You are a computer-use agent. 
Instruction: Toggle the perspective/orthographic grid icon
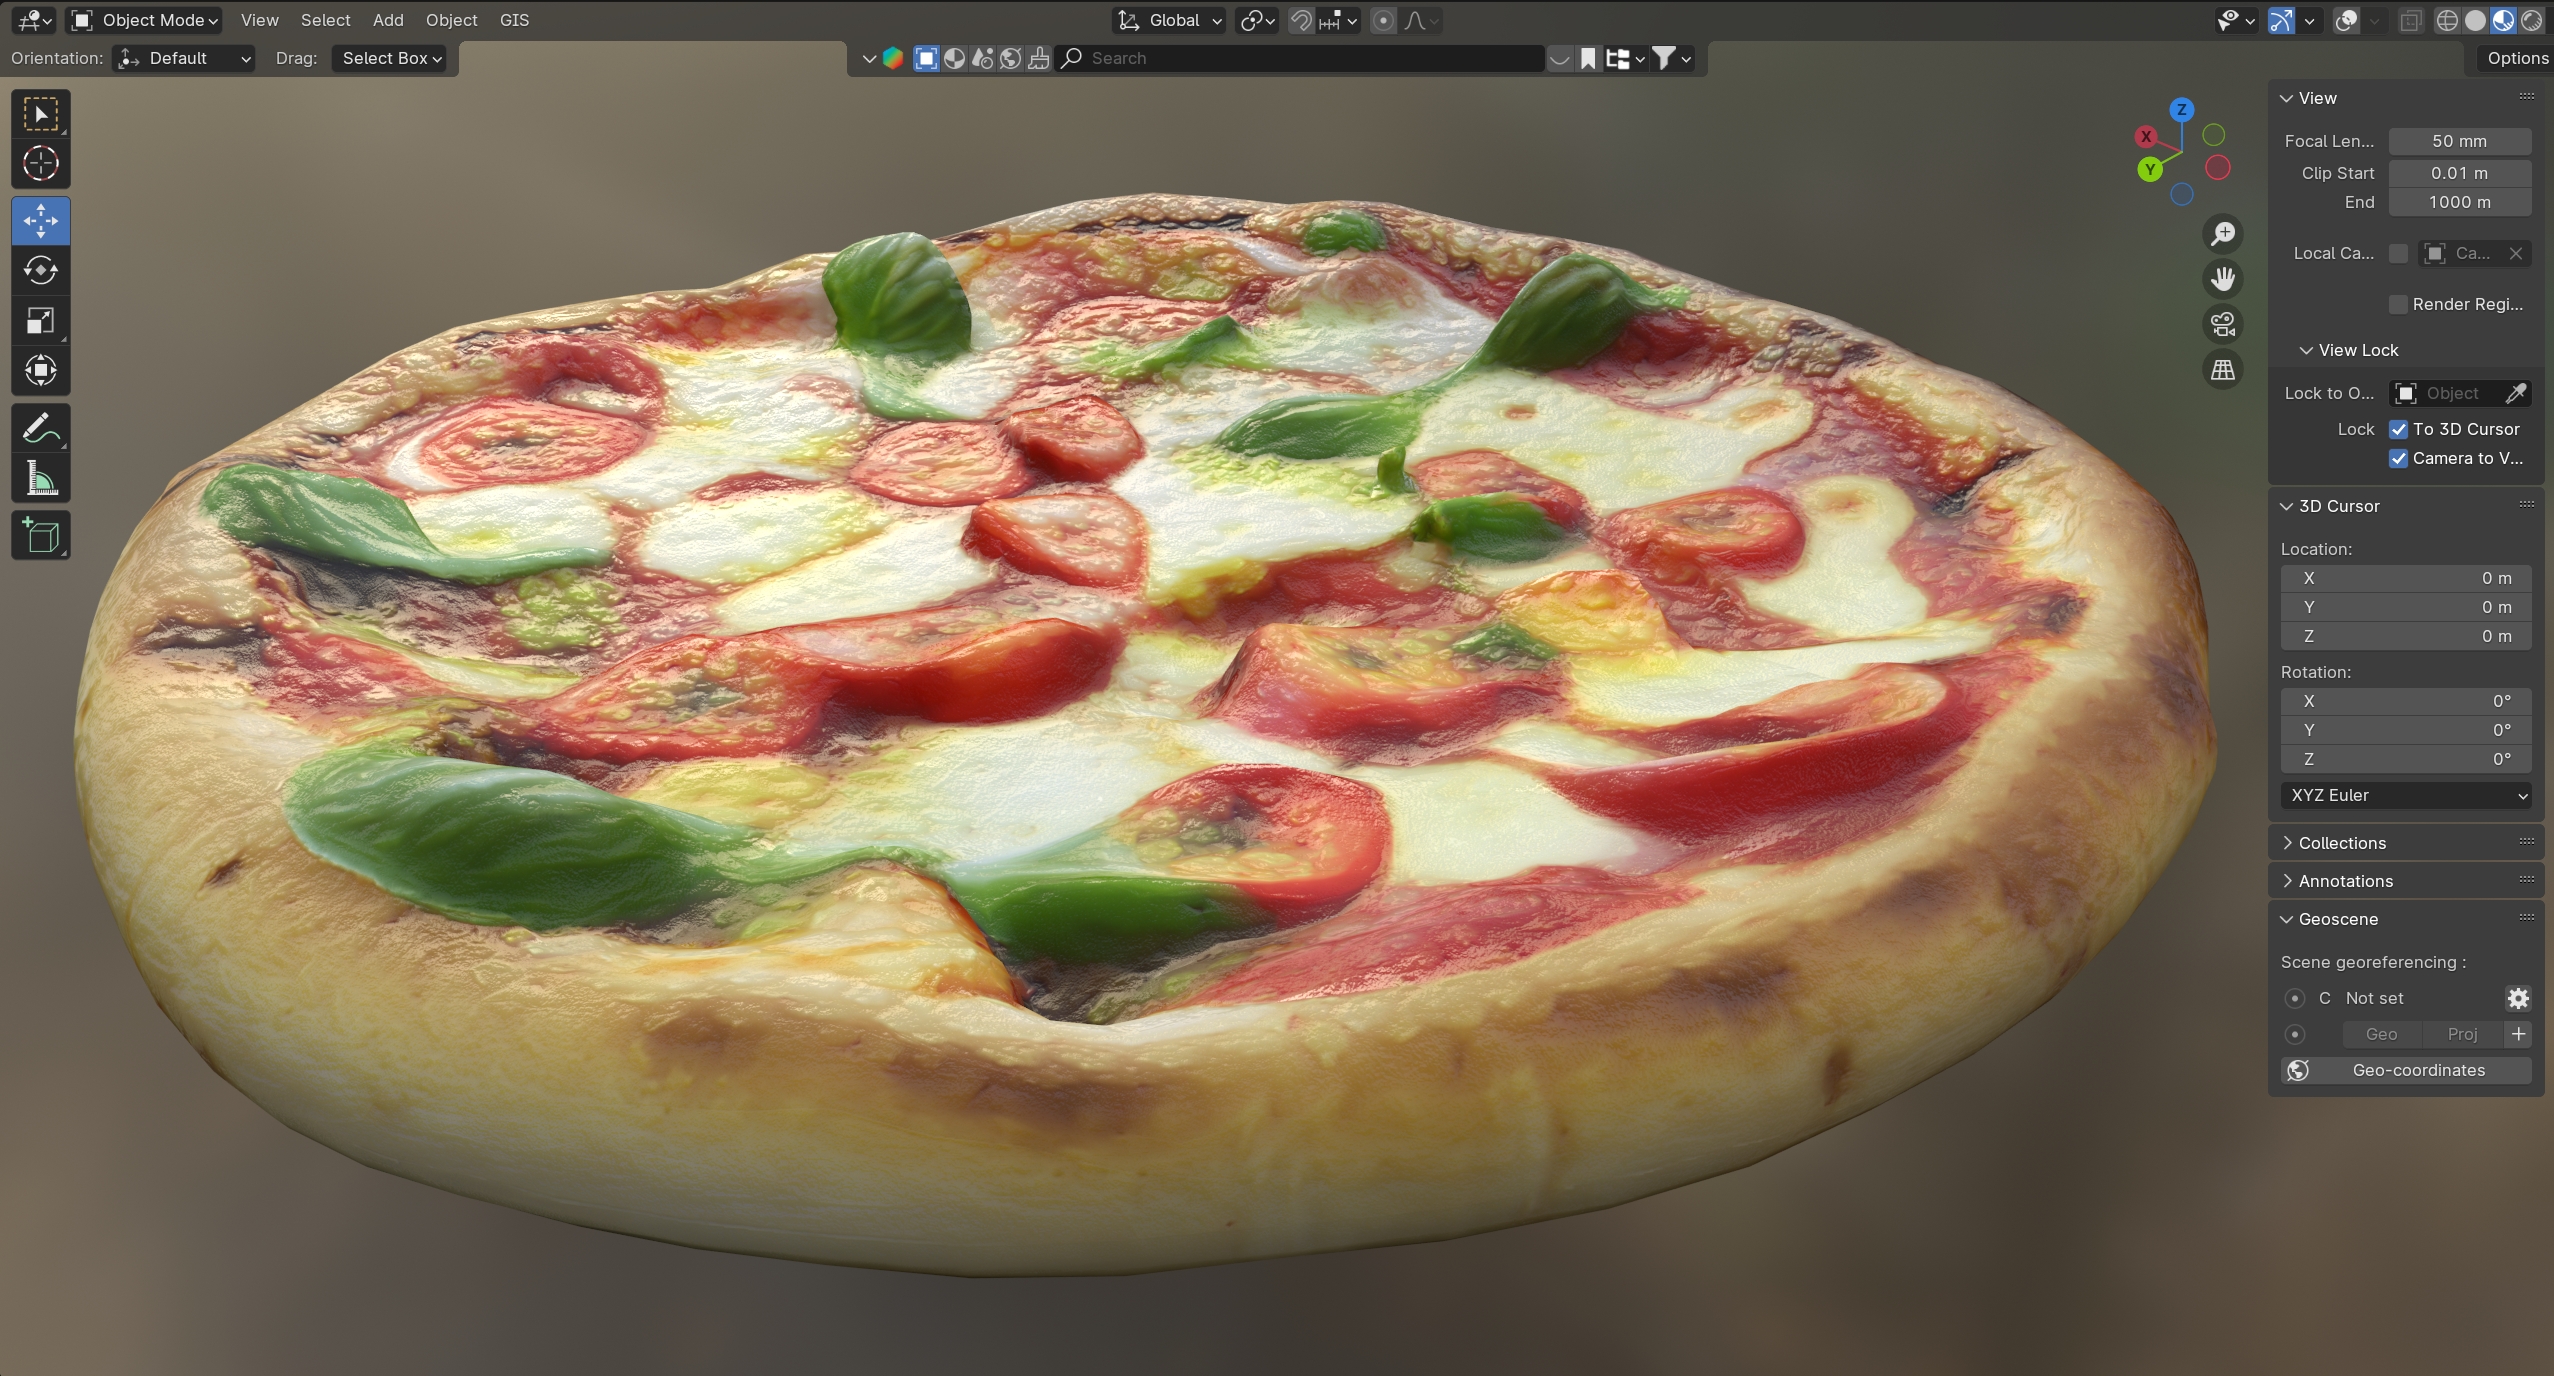pos(2222,370)
